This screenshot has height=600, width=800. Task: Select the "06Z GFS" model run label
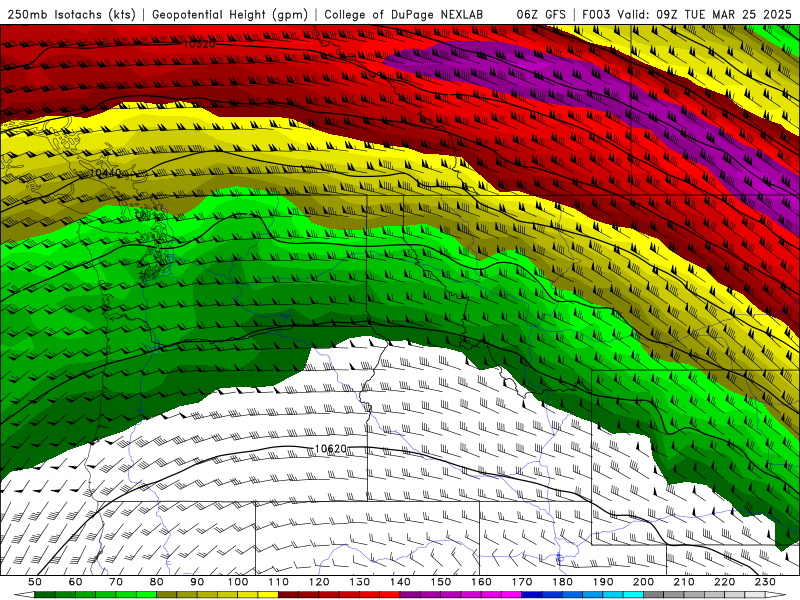point(541,14)
